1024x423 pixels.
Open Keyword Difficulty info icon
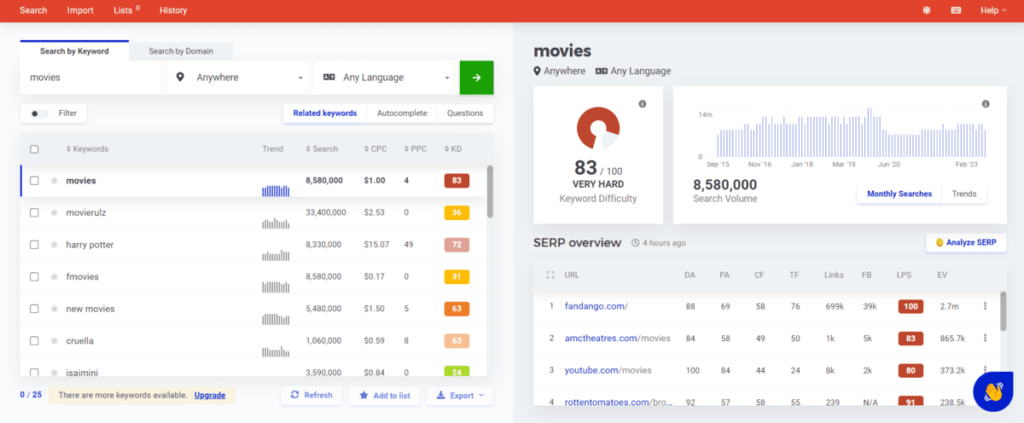[643, 104]
